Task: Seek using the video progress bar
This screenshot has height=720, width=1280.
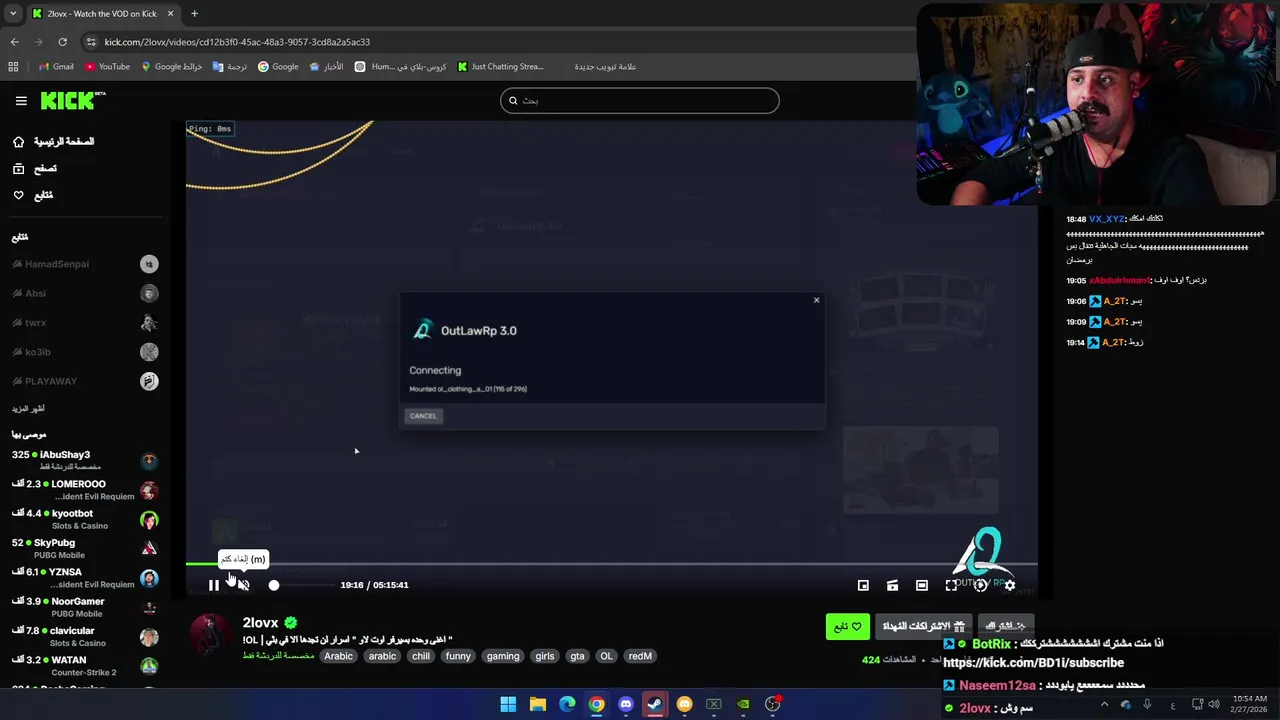Action: pos(611,564)
